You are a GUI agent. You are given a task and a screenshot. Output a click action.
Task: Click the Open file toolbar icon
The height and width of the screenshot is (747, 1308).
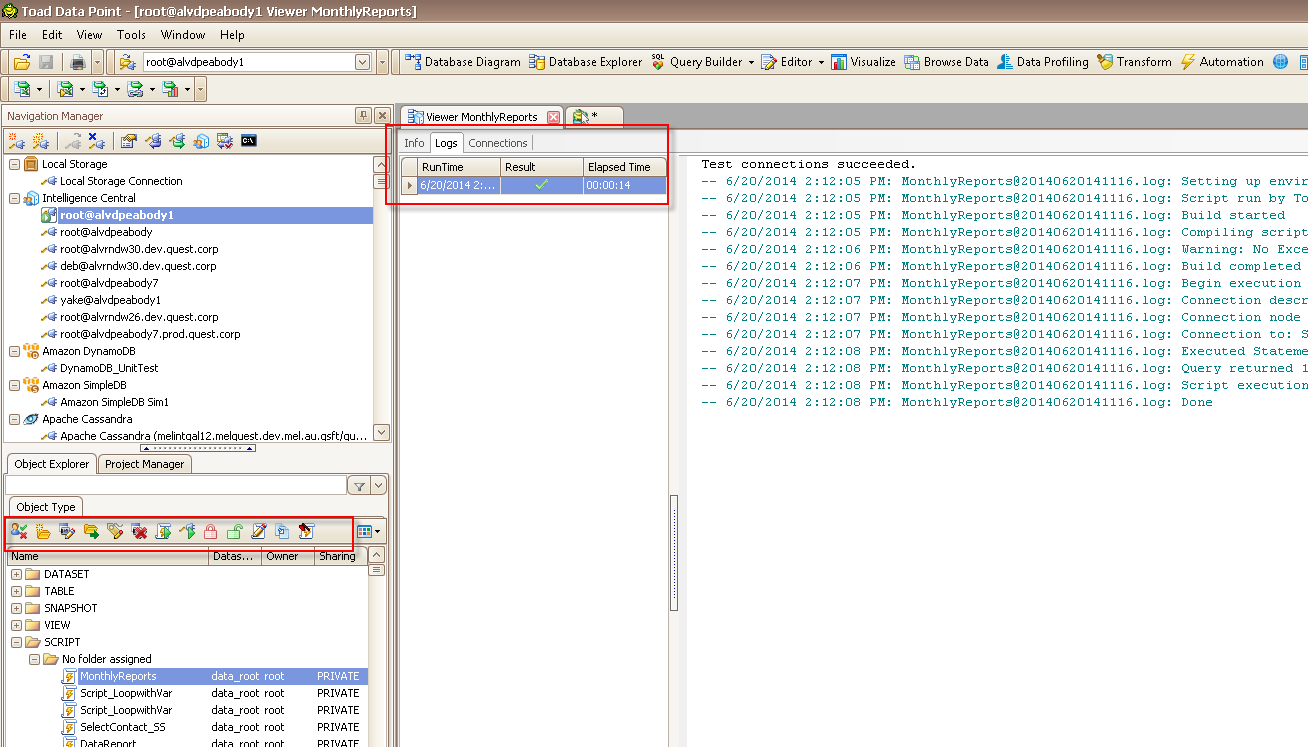[x=21, y=62]
